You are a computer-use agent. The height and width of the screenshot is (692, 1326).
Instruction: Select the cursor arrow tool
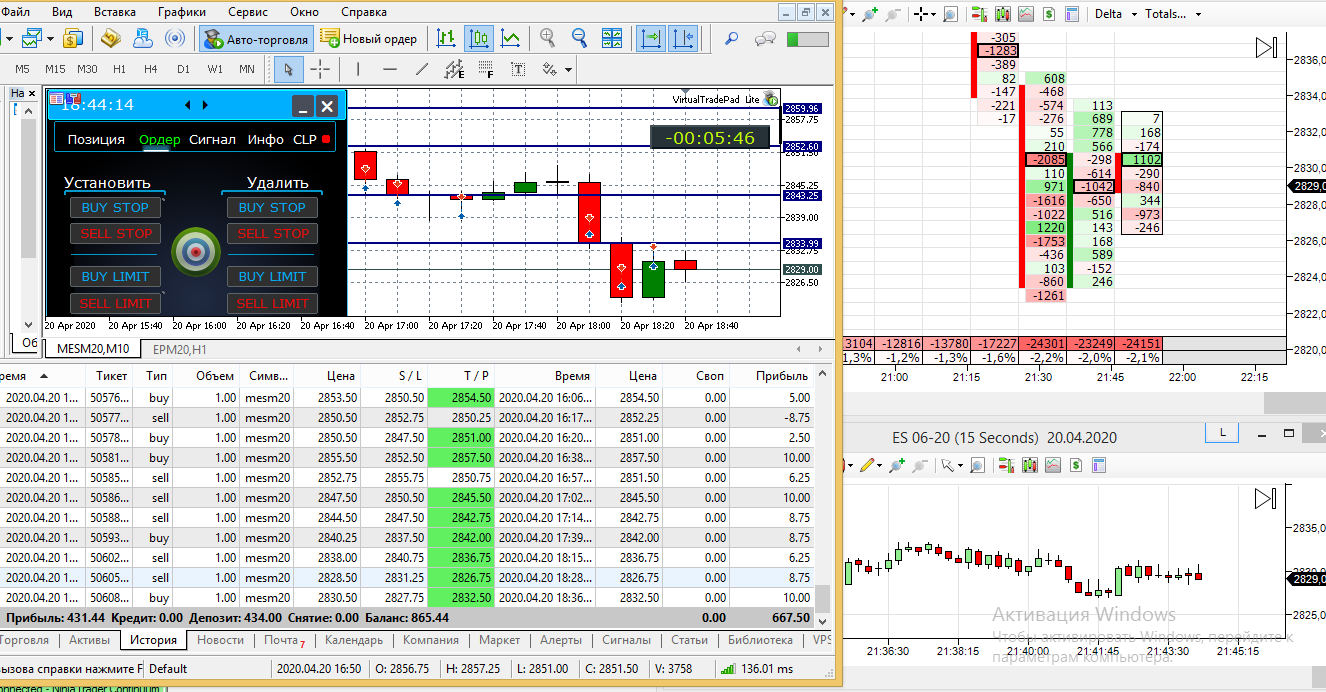click(288, 69)
